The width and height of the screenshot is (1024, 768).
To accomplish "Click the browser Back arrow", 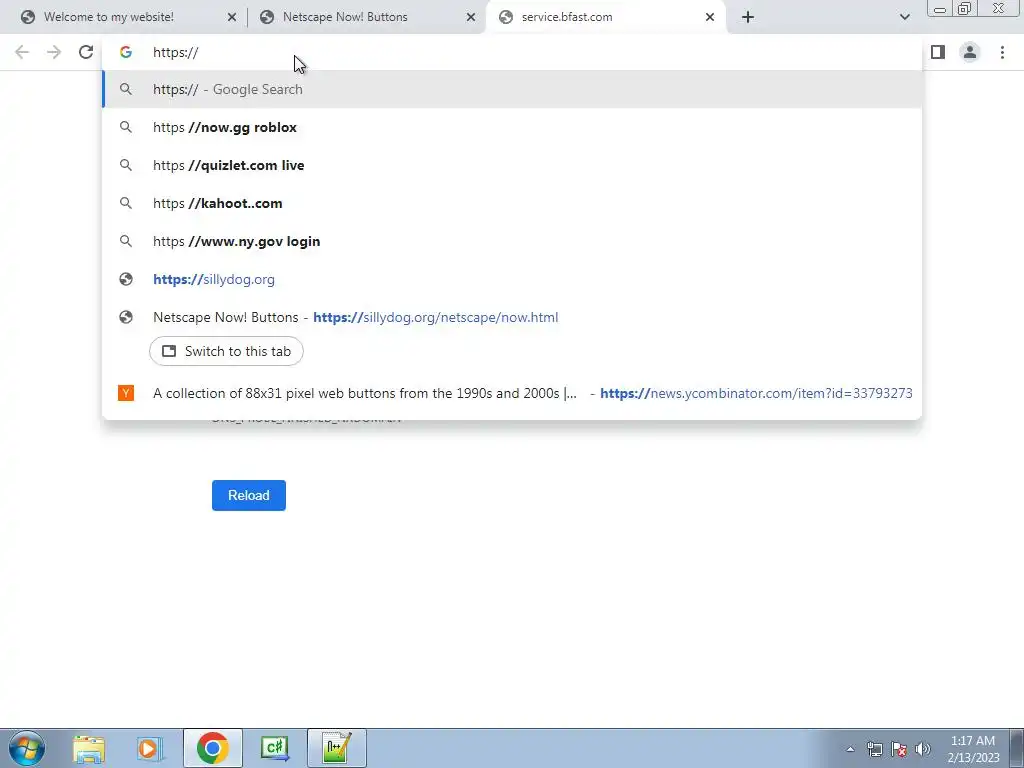I will pos(22,52).
